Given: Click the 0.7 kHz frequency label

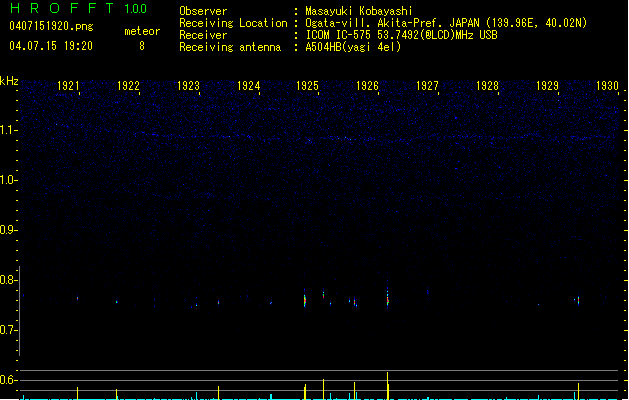Looking at the screenshot, I should coord(8,330).
